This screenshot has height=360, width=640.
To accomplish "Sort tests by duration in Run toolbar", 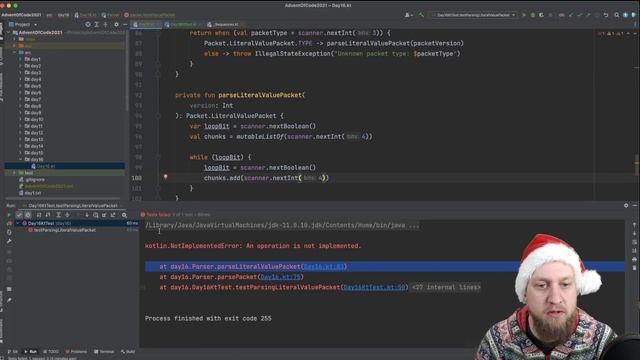I will coord(48,215).
